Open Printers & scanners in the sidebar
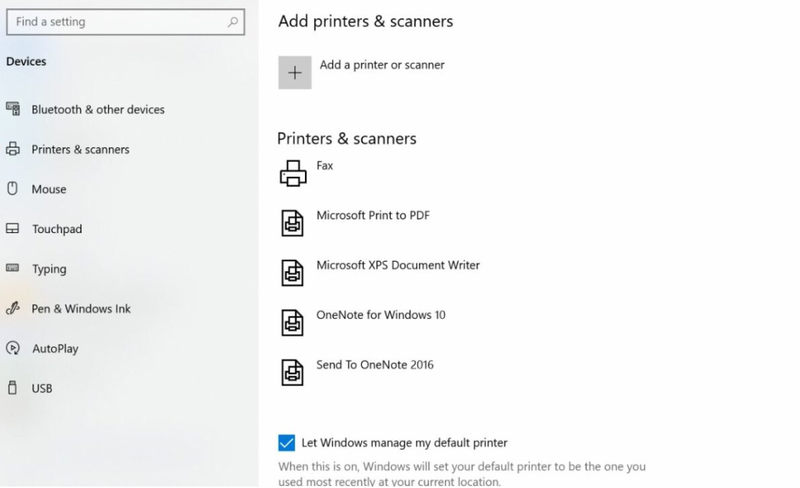800x488 pixels. pyautogui.click(x=80, y=150)
